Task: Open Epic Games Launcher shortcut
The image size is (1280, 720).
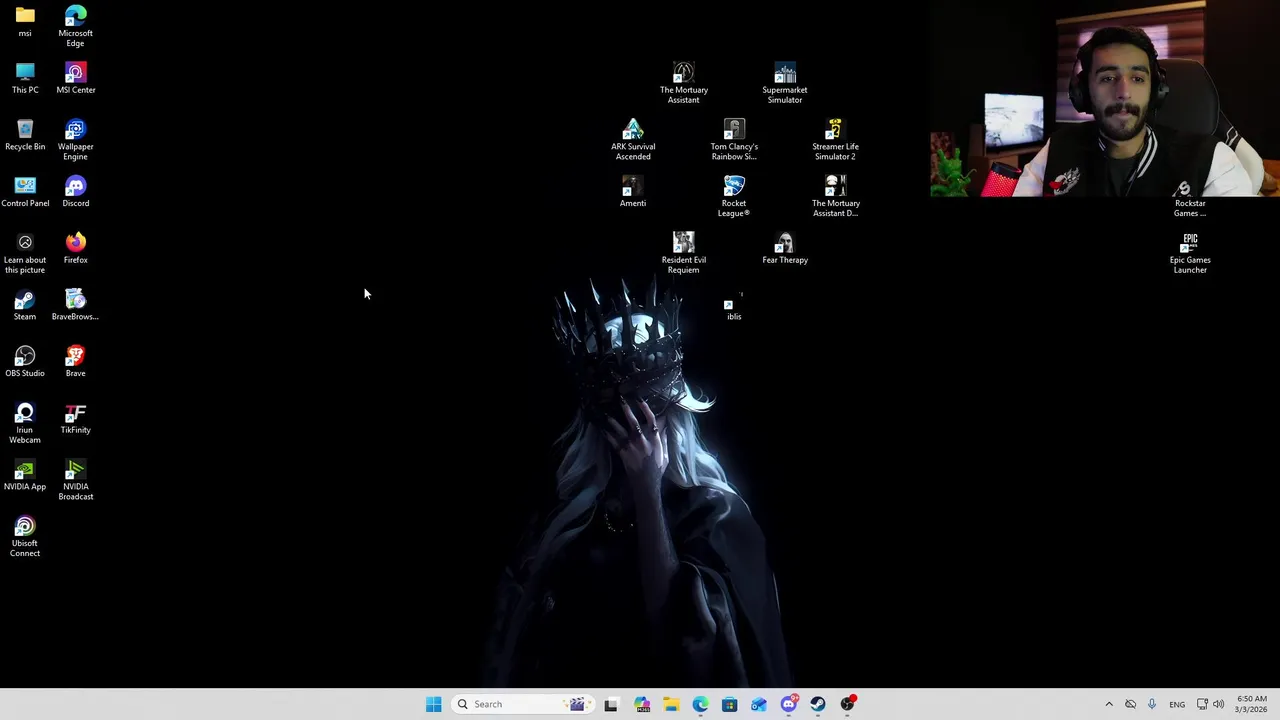Action: (x=1190, y=253)
